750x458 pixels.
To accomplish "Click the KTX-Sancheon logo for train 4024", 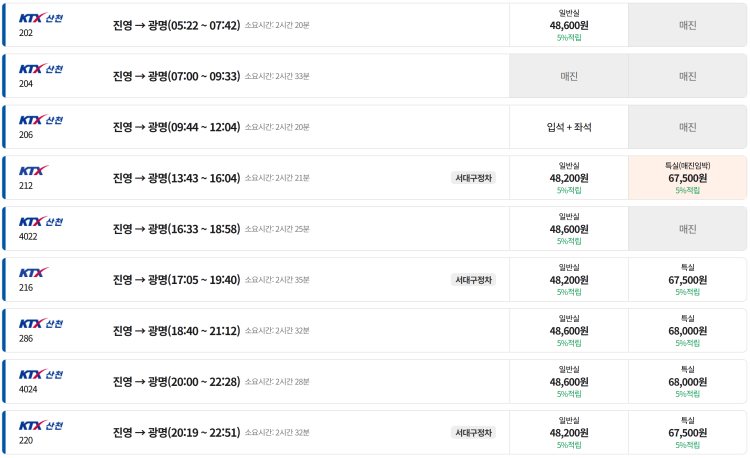I will click(x=41, y=374).
